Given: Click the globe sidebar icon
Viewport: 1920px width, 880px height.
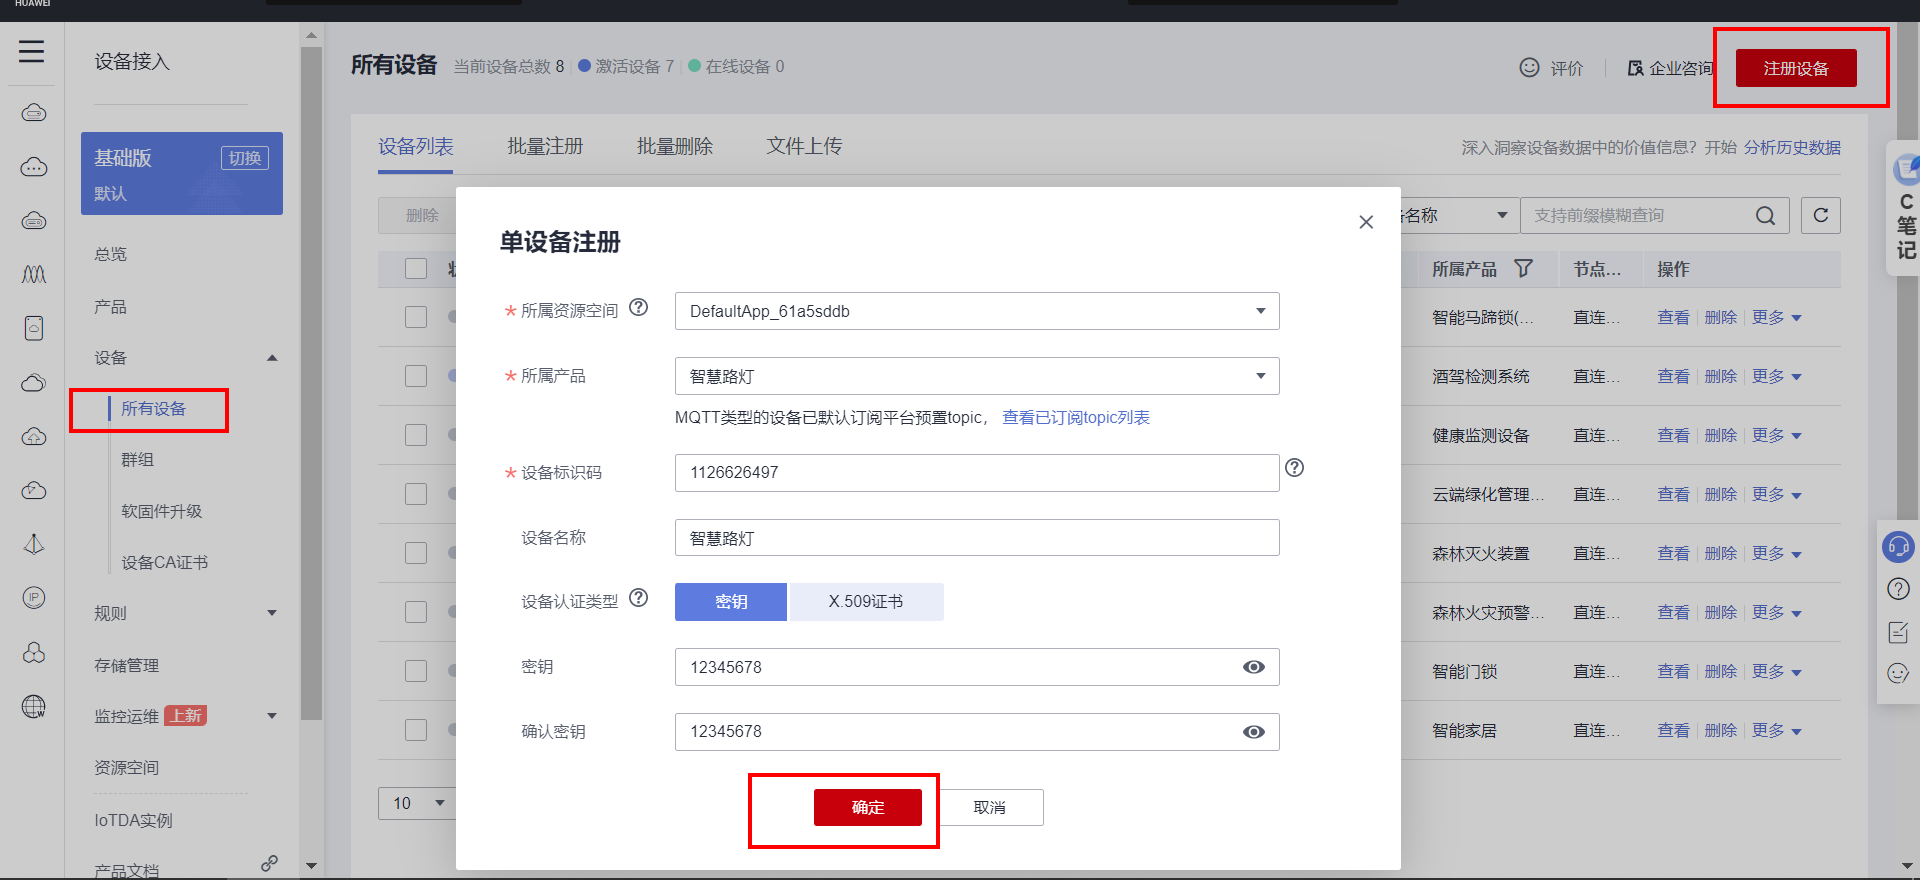Looking at the screenshot, I should (x=34, y=707).
